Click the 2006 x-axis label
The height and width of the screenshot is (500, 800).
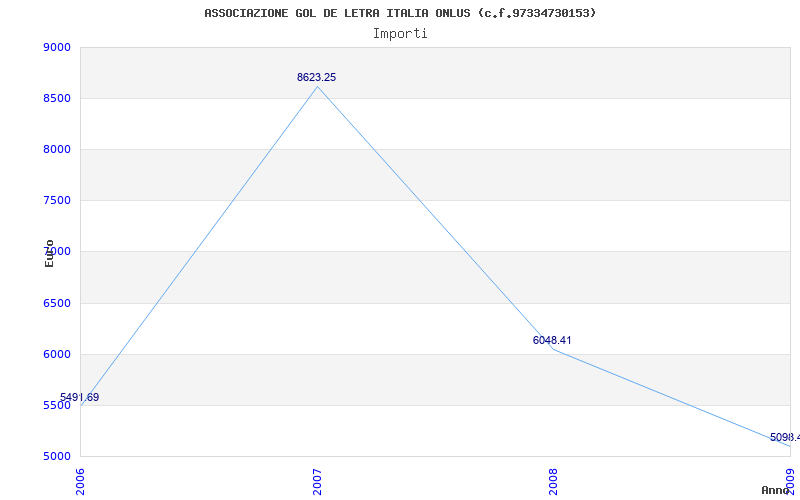pyautogui.click(x=81, y=482)
